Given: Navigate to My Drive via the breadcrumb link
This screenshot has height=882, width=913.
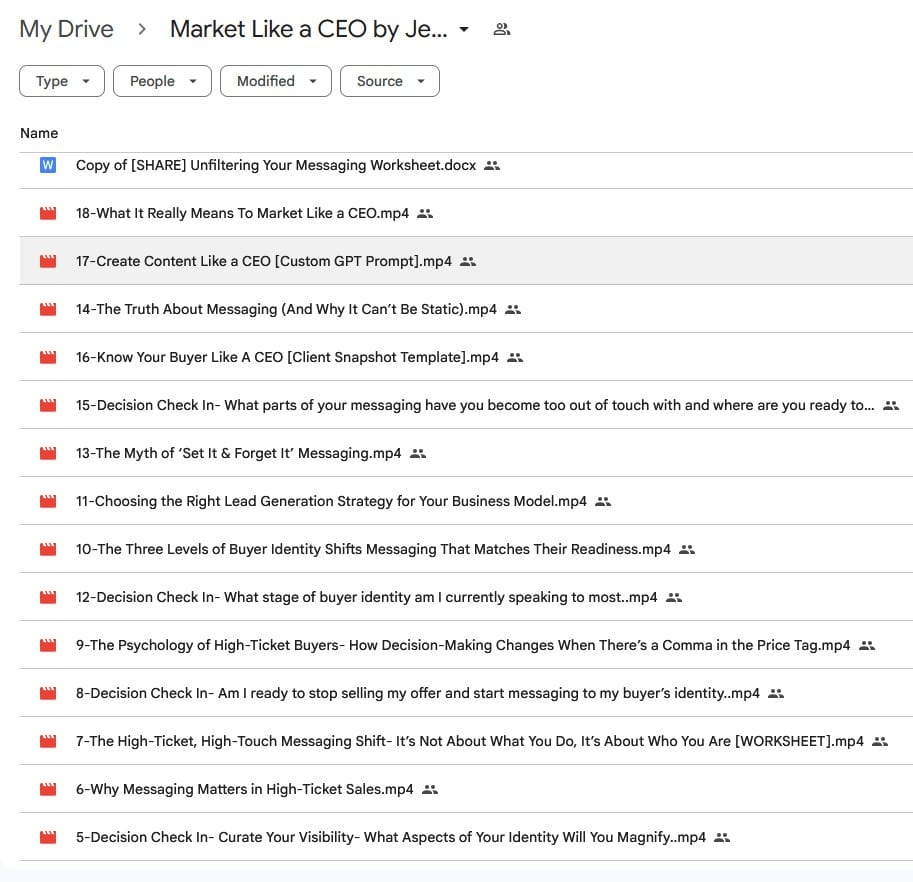Looking at the screenshot, I should [x=66, y=29].
